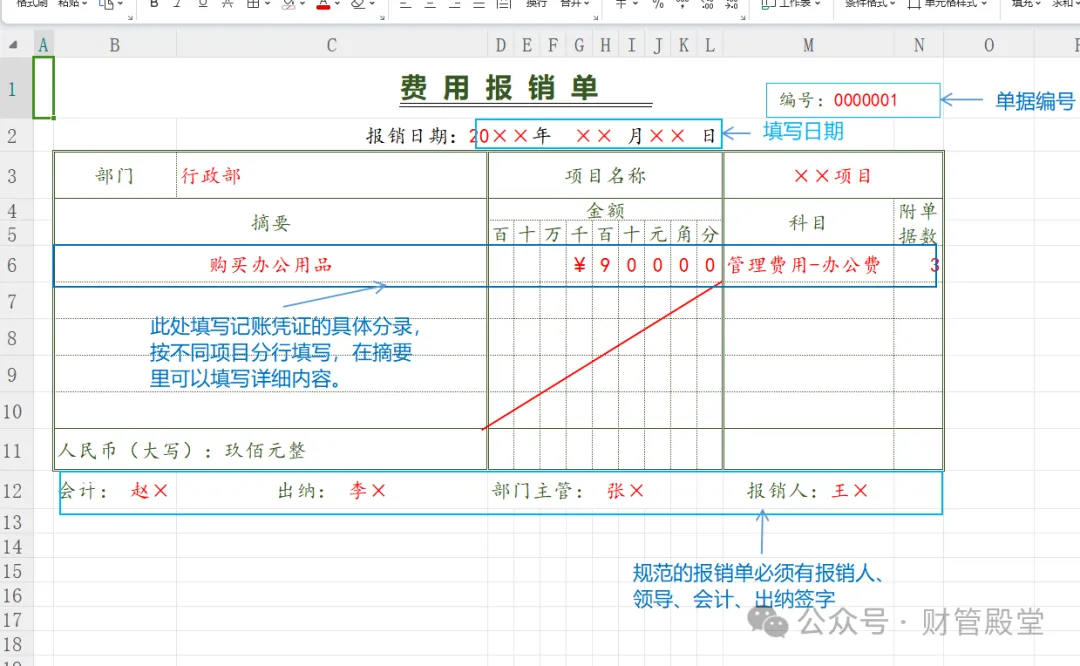Click the 报销人: 王× signature
This screenshot has width=1080, height=666.
click(x=808, y=491)
